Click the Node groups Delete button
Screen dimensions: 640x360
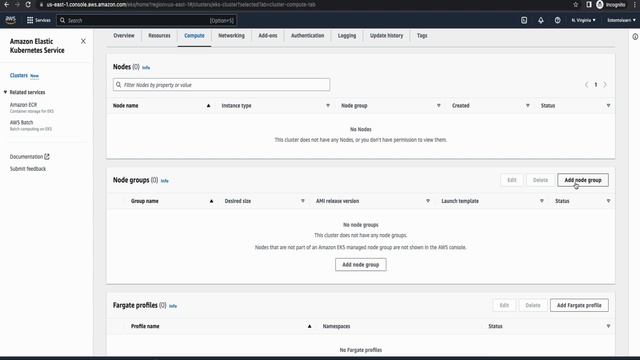coord(540,180)
